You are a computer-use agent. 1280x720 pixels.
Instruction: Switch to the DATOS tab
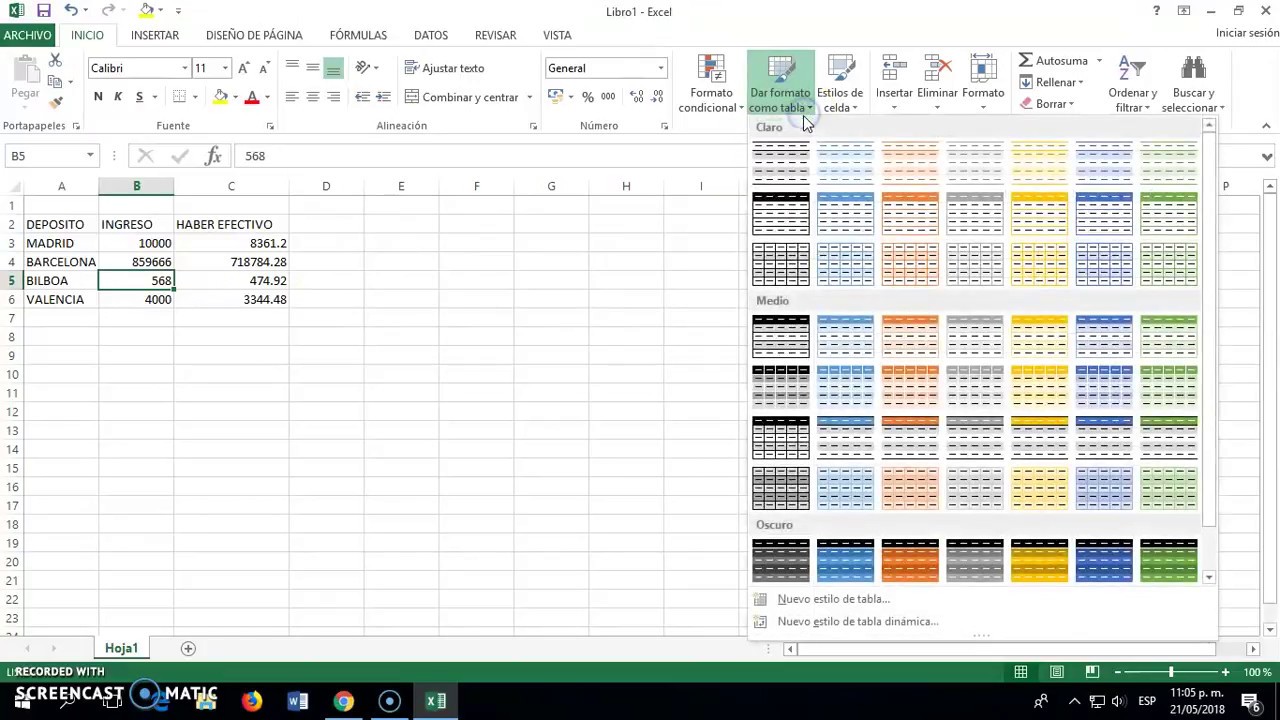[431, 35]
